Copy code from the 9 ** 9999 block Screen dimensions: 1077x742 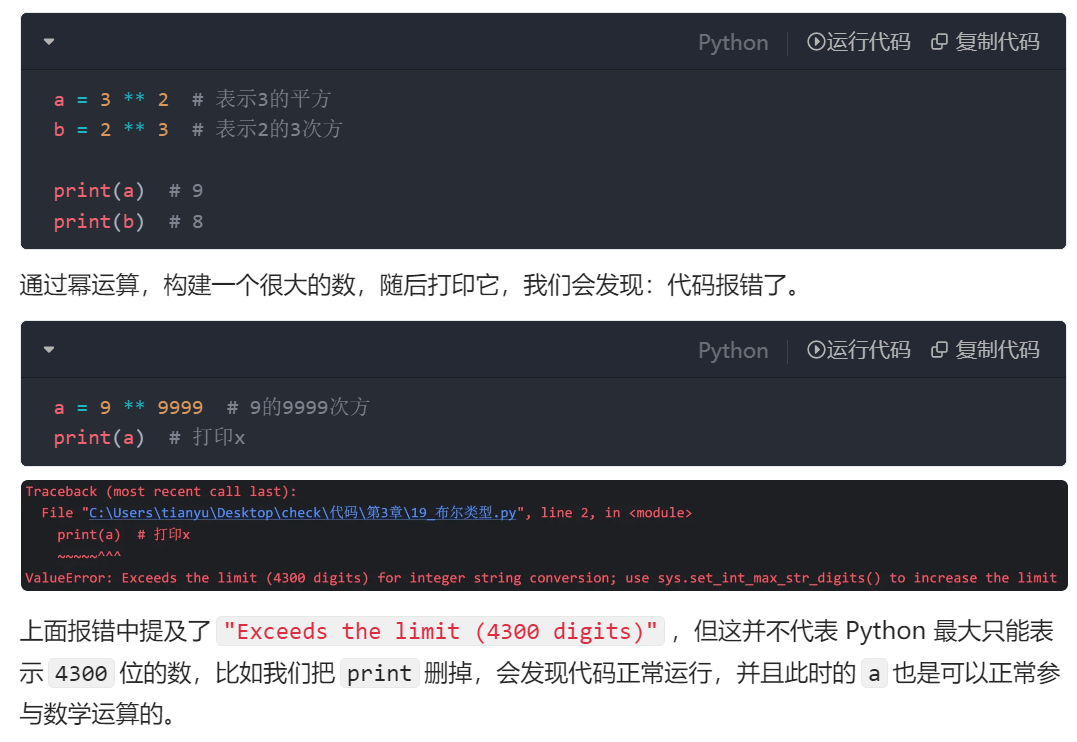point(985,350)
